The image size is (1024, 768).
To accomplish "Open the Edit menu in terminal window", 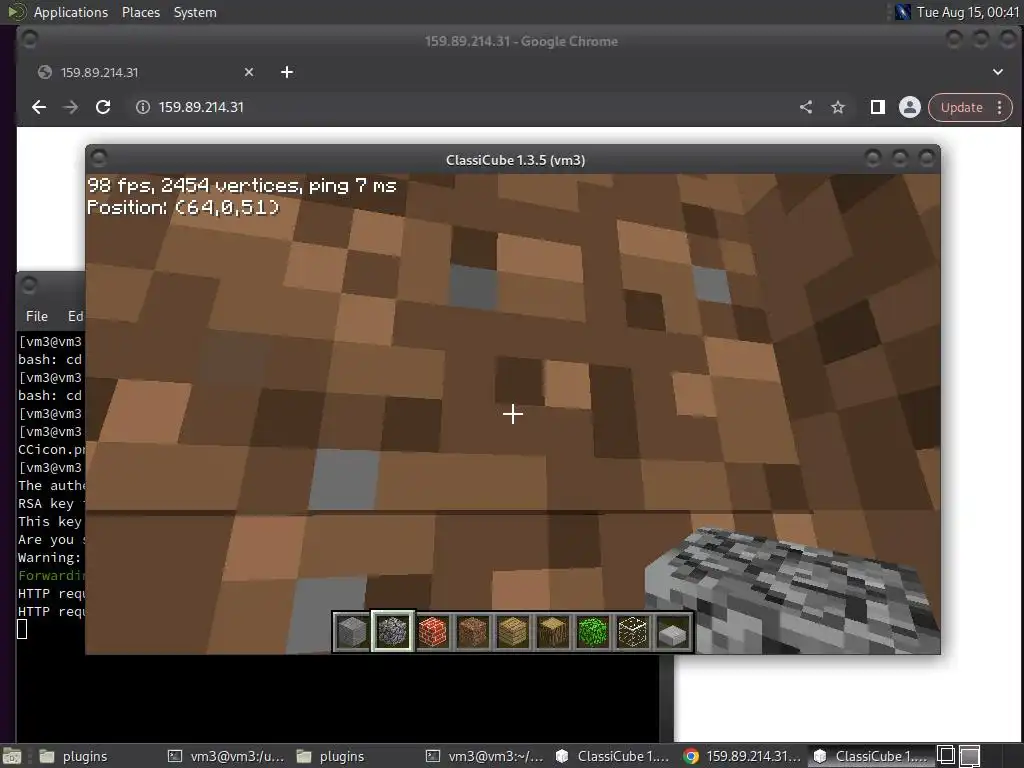I will click(x=75, y=316).
